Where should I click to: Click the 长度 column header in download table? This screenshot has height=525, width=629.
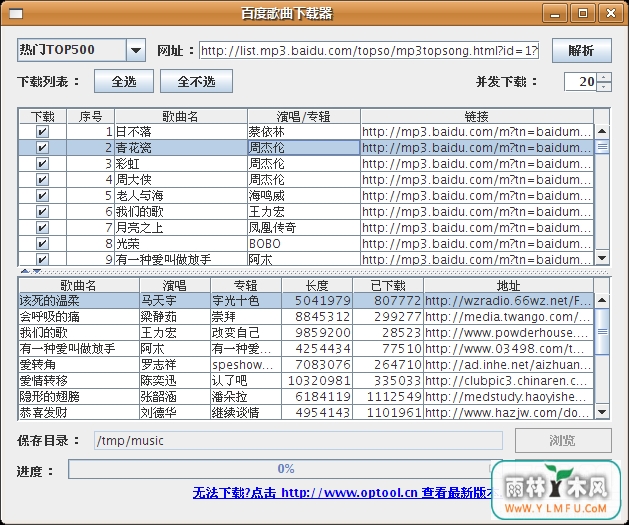pyautogui.click(x=317, y=286)
